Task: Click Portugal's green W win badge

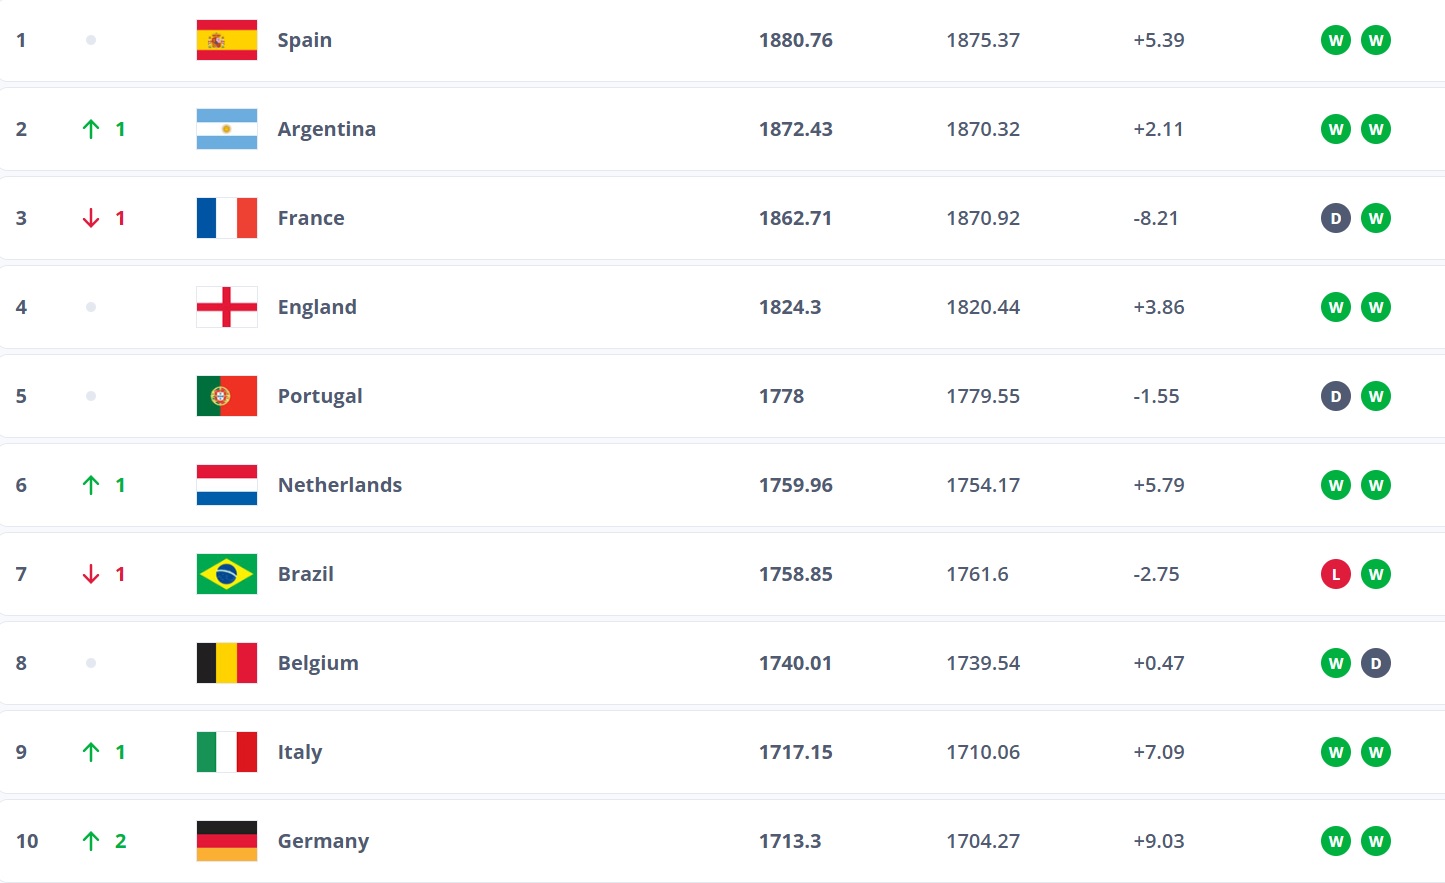Action: 1376,396
